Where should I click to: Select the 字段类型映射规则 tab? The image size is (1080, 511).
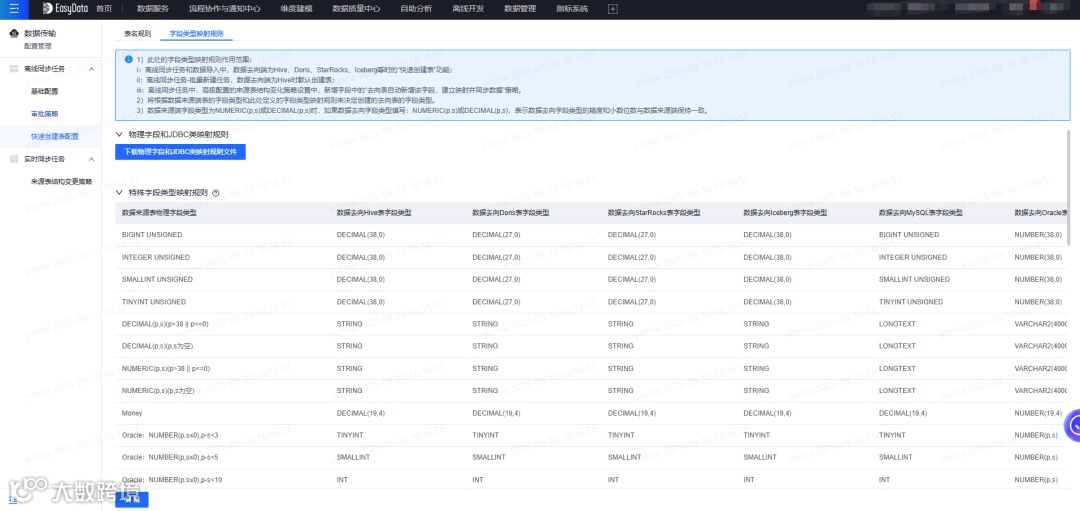(x=196, y=33)
